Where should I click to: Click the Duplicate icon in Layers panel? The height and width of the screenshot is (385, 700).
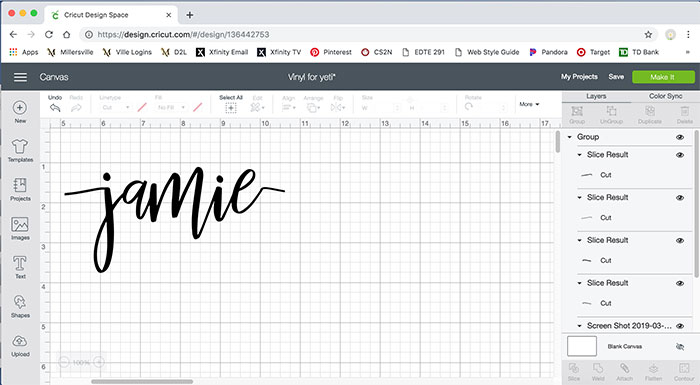[x=650, y=111]
